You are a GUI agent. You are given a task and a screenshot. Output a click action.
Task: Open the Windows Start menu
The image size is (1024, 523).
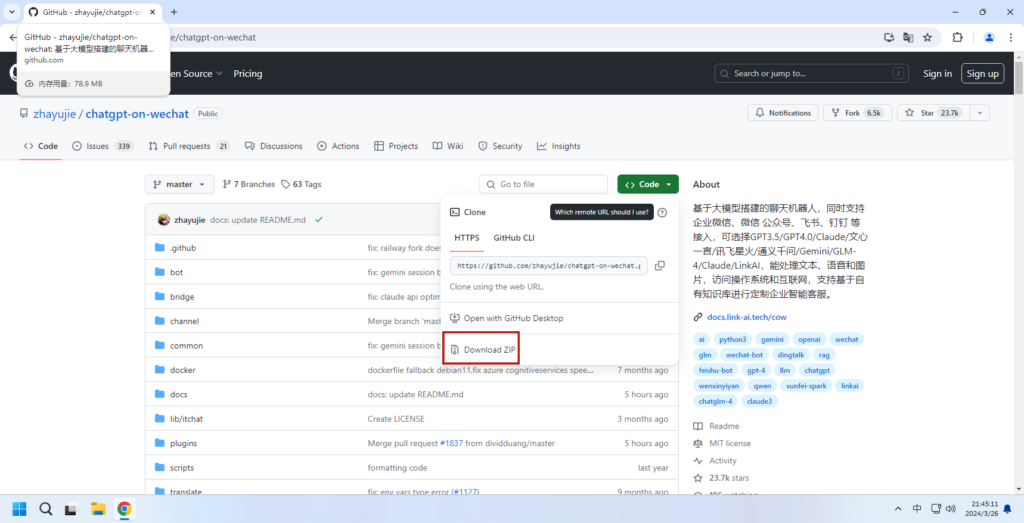[x=20, y=509]
